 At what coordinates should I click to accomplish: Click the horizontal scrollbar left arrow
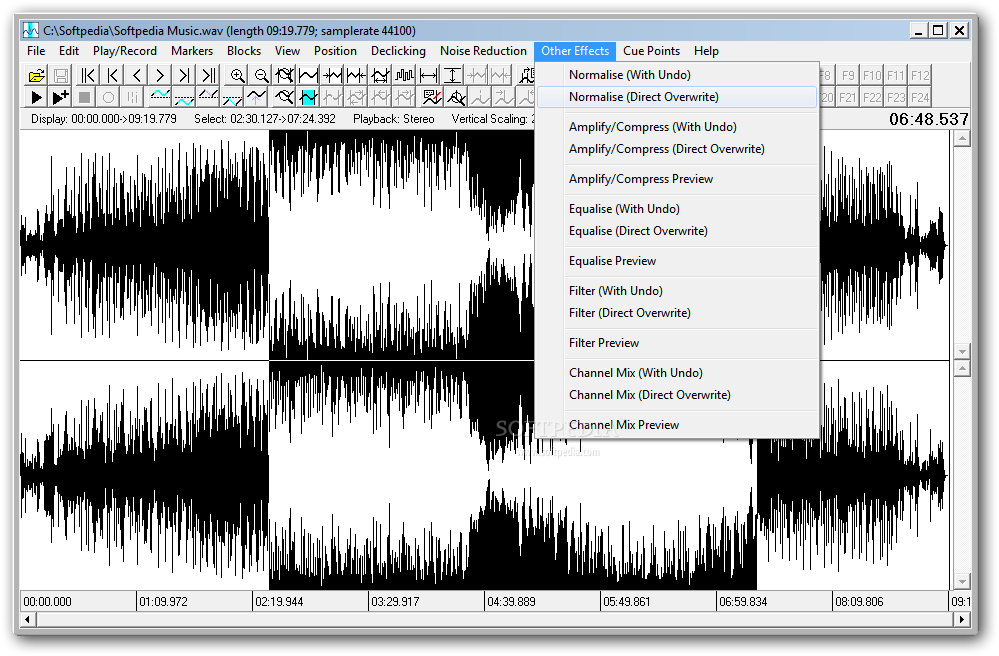pos(27,619)
